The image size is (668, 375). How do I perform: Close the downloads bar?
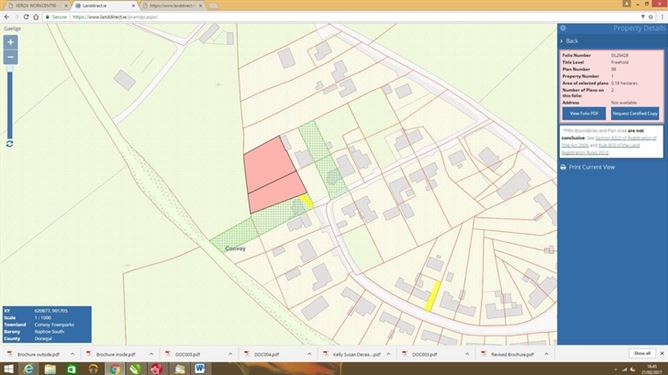(x=662, y=353)
